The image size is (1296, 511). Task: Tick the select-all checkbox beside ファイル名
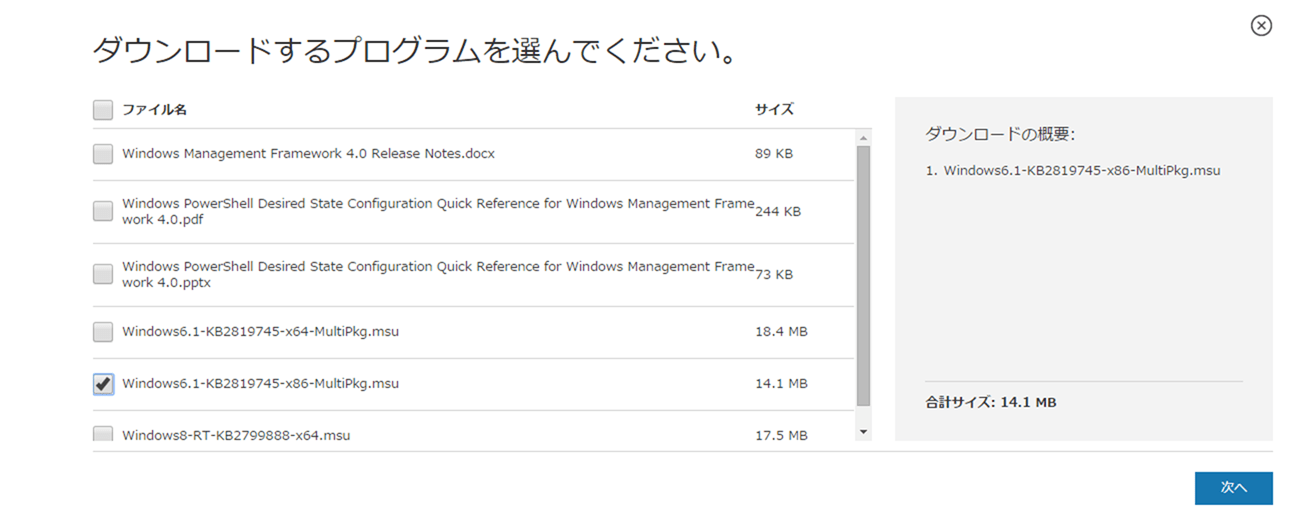click(103, 110)
